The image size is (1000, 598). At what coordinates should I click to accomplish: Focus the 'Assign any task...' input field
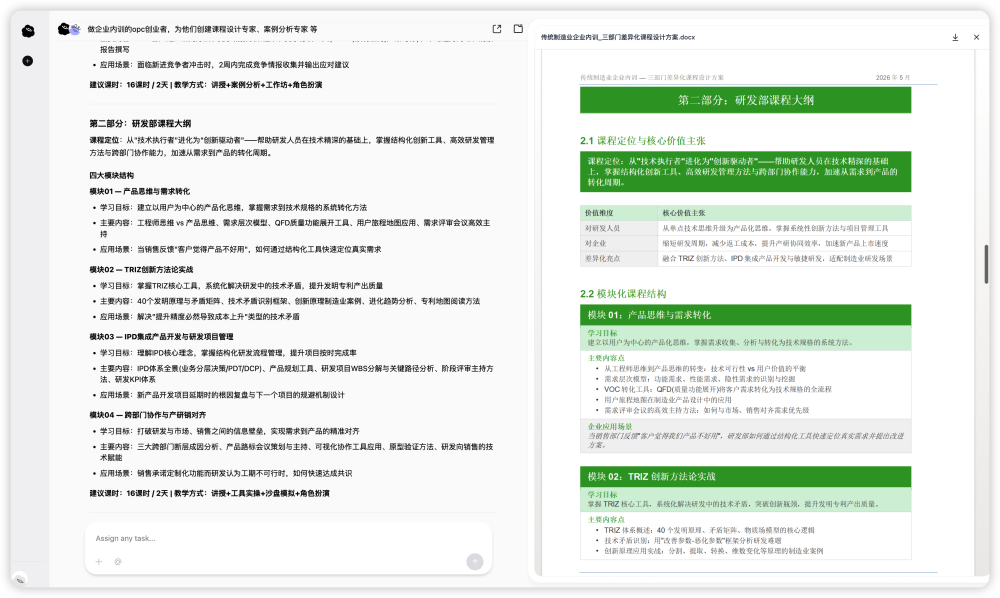[x=287, y=539]
